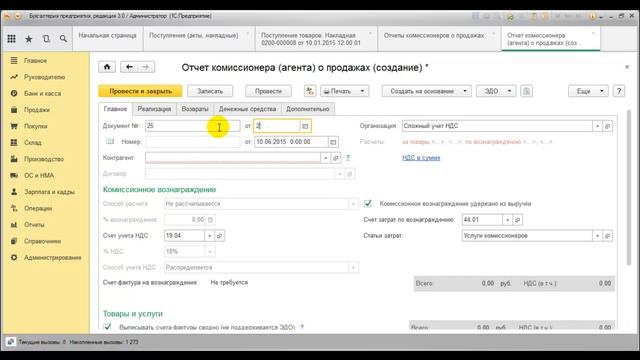Open Favorites star icon
The width and height of the screenshot is (640, 360).
[x=29, y=39]
